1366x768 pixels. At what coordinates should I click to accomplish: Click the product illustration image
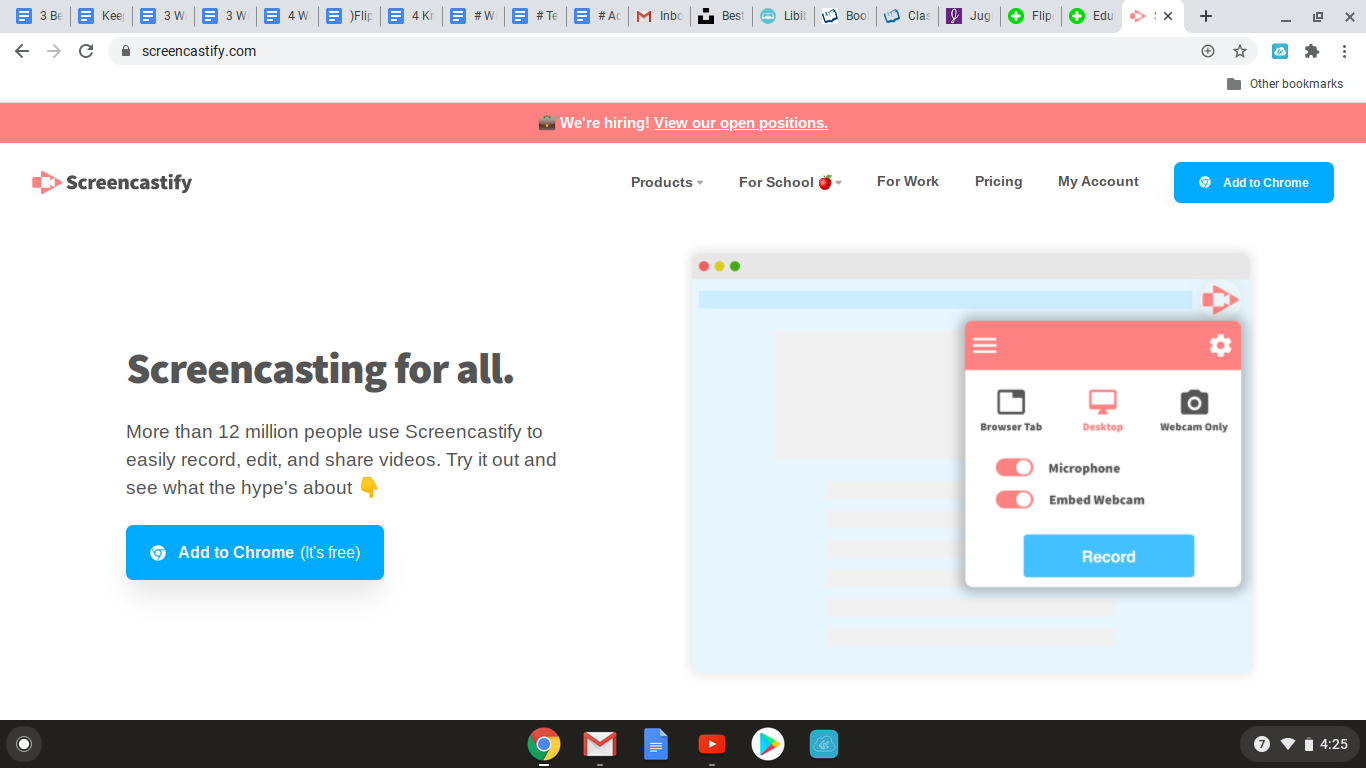(x=970, y=462)
